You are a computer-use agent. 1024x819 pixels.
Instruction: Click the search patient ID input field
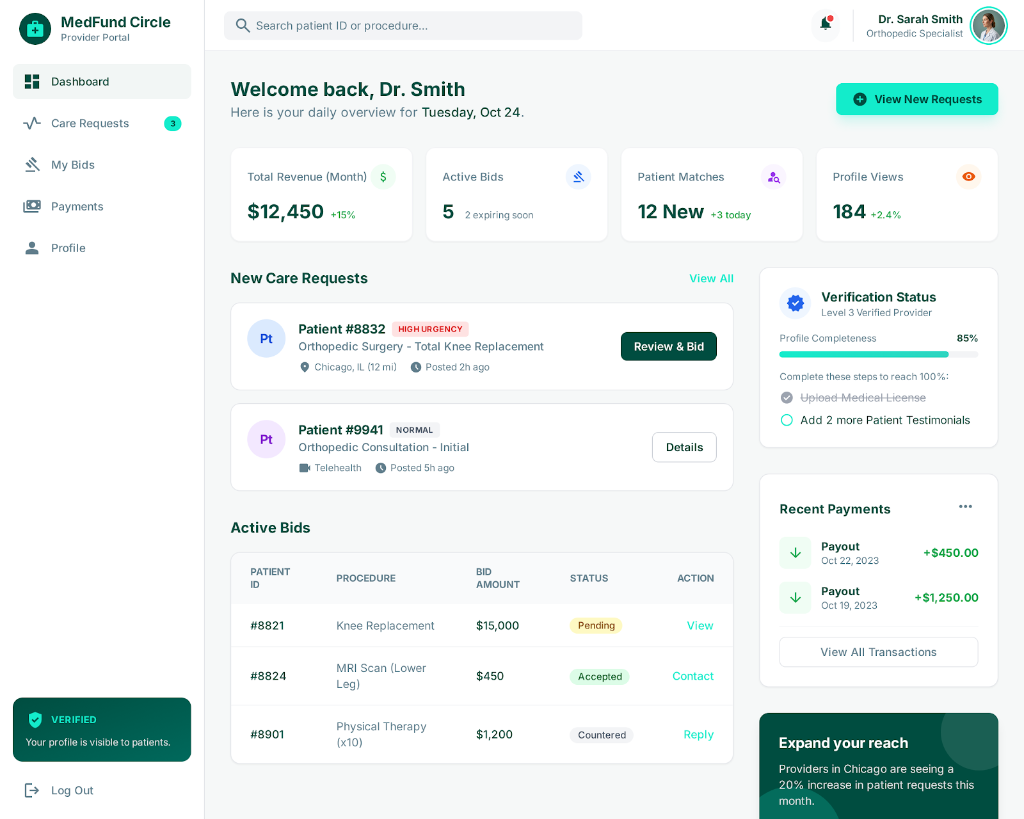[410, 26]
